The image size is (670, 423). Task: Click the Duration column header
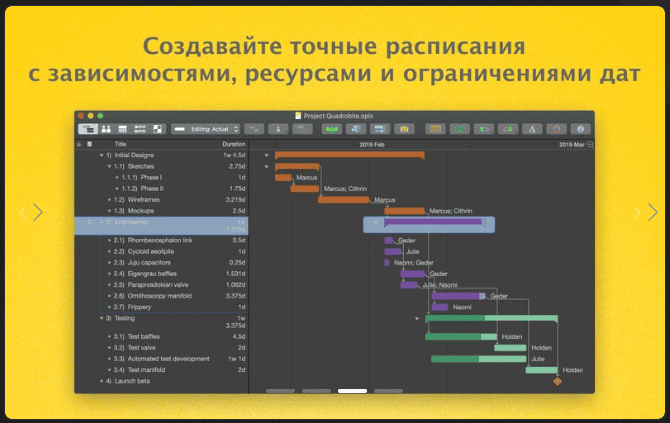tap(234, 144)
